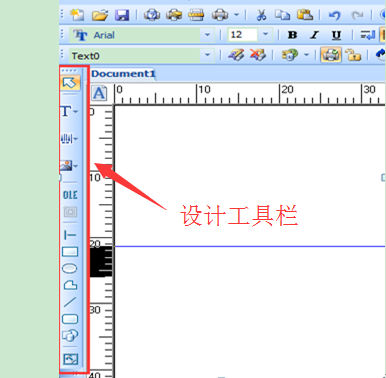Cut the selection with the scissors icon

[x=261, y=15]
